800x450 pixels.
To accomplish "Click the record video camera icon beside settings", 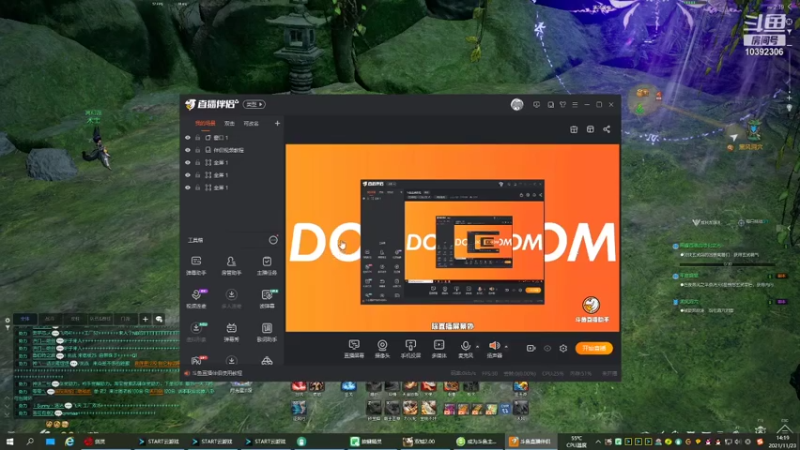I will [x=531, y=348].
